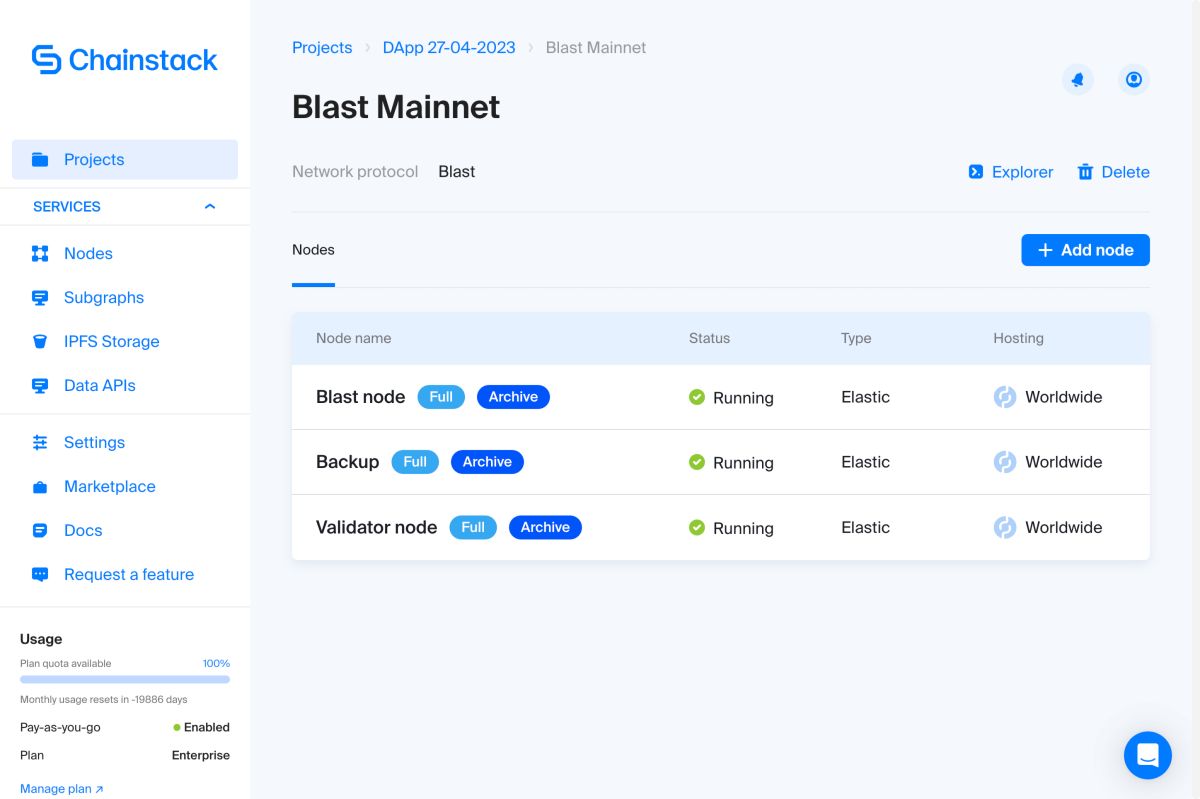This screenshot has height=799, width=1200.
Task: Click the Chainstack logo
Action: tap(125, 60)
